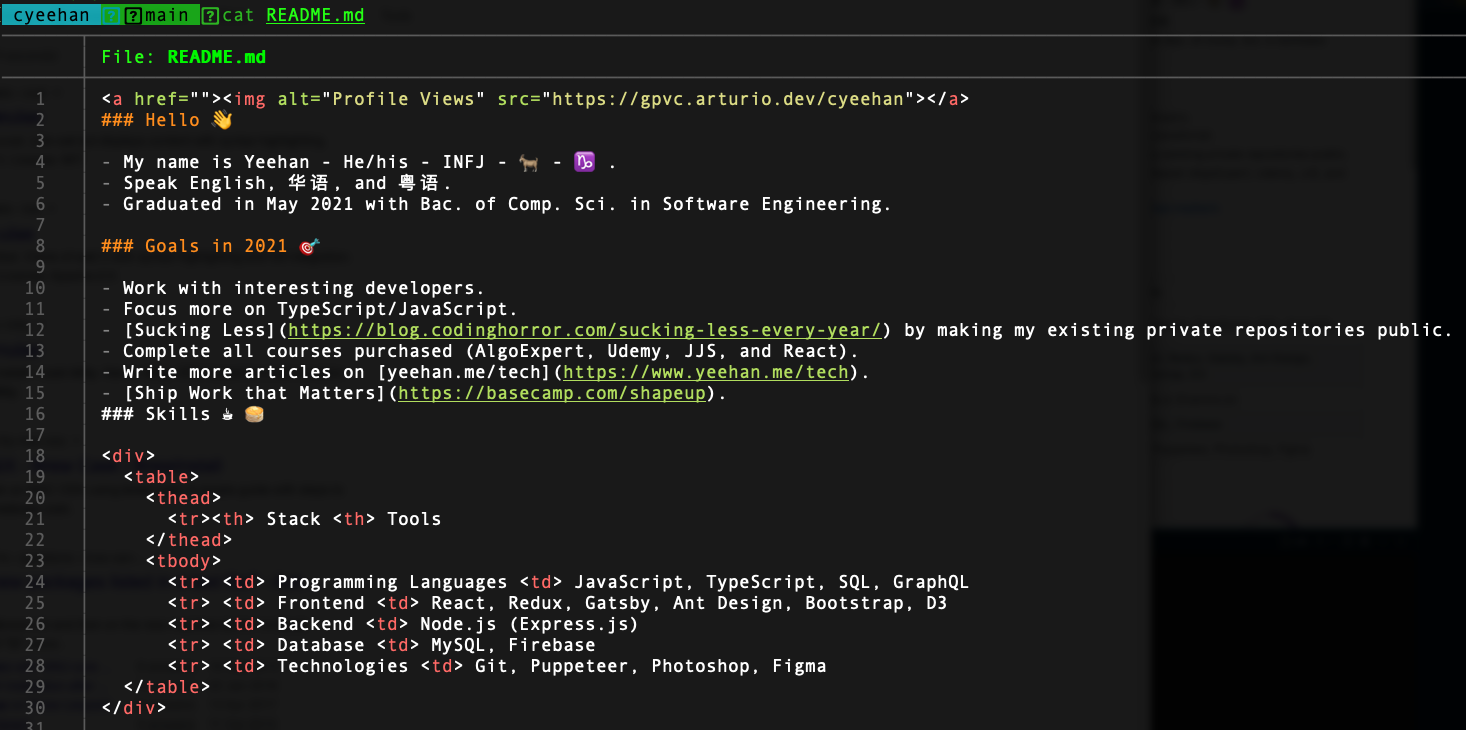Click the goat emoji on line 4
Viewport: 1466px width, 730px height.
[x=529, y=162]
